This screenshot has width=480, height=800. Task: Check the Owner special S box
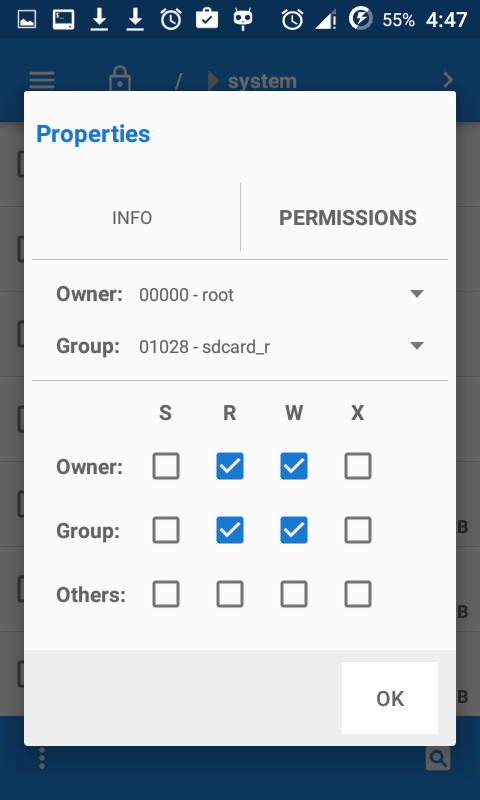click(x=166, y=466)
